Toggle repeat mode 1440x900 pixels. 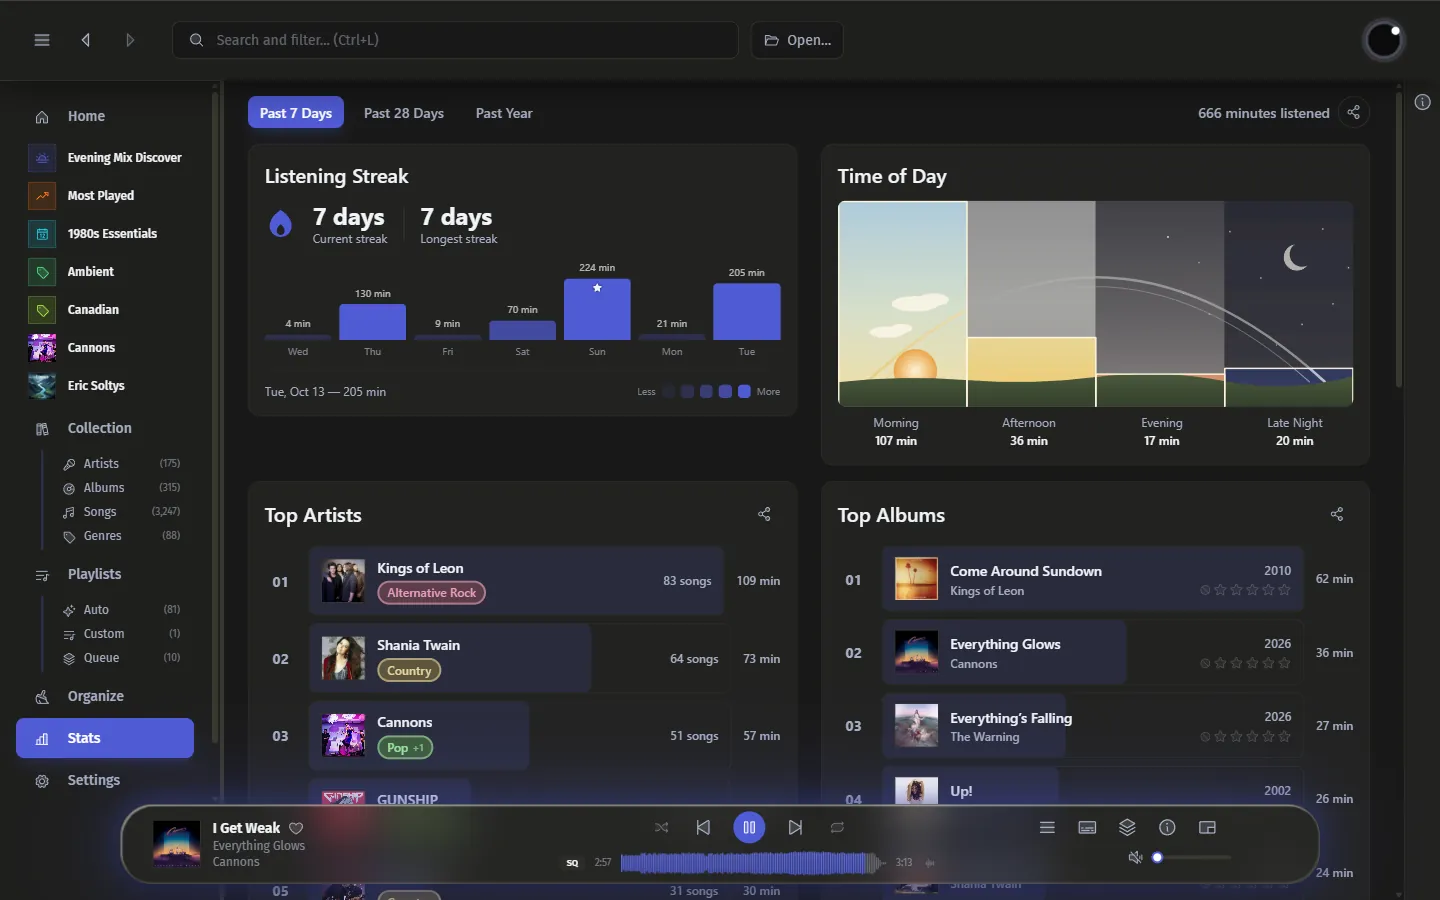click(837, 827)
